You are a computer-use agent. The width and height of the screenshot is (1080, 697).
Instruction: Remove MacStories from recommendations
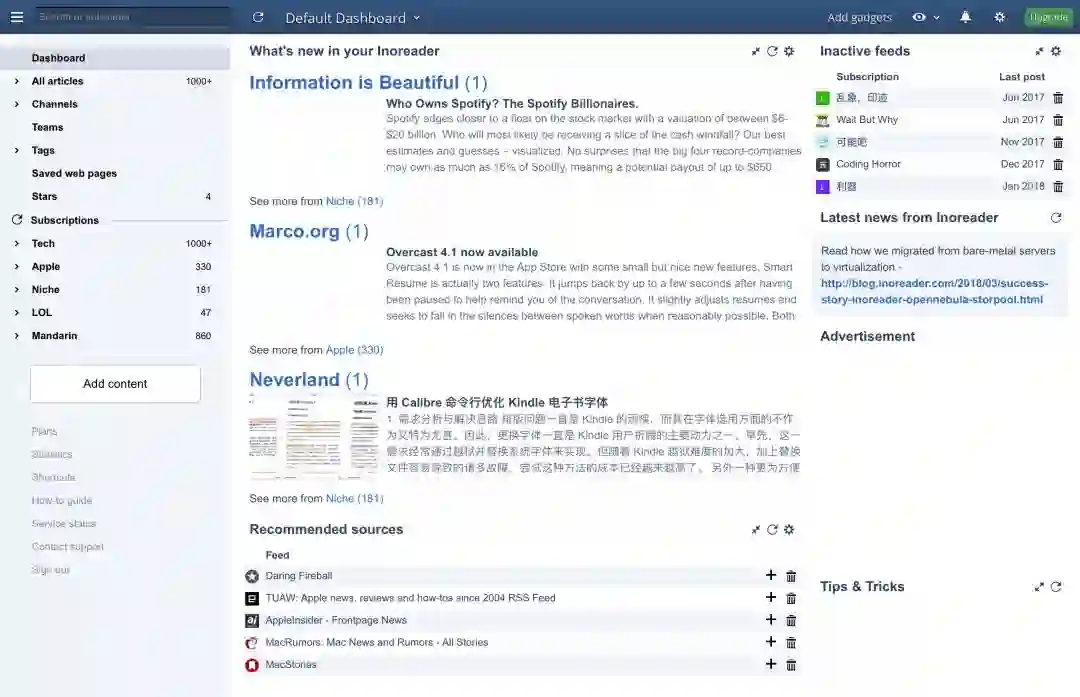[x=791, y=665]
